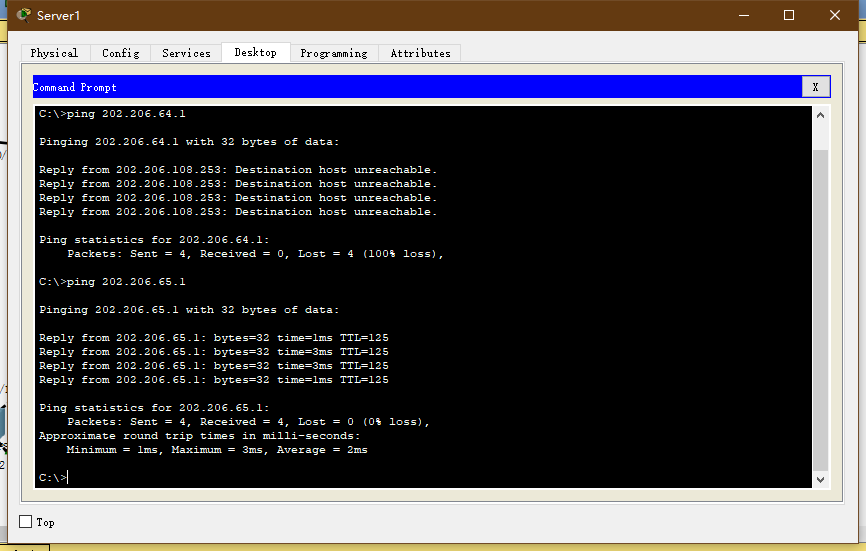Image resolution: width=866 pixels, height=551 pixels.
Task: Select the Desktop tab
Action: (x=256, y=52)
